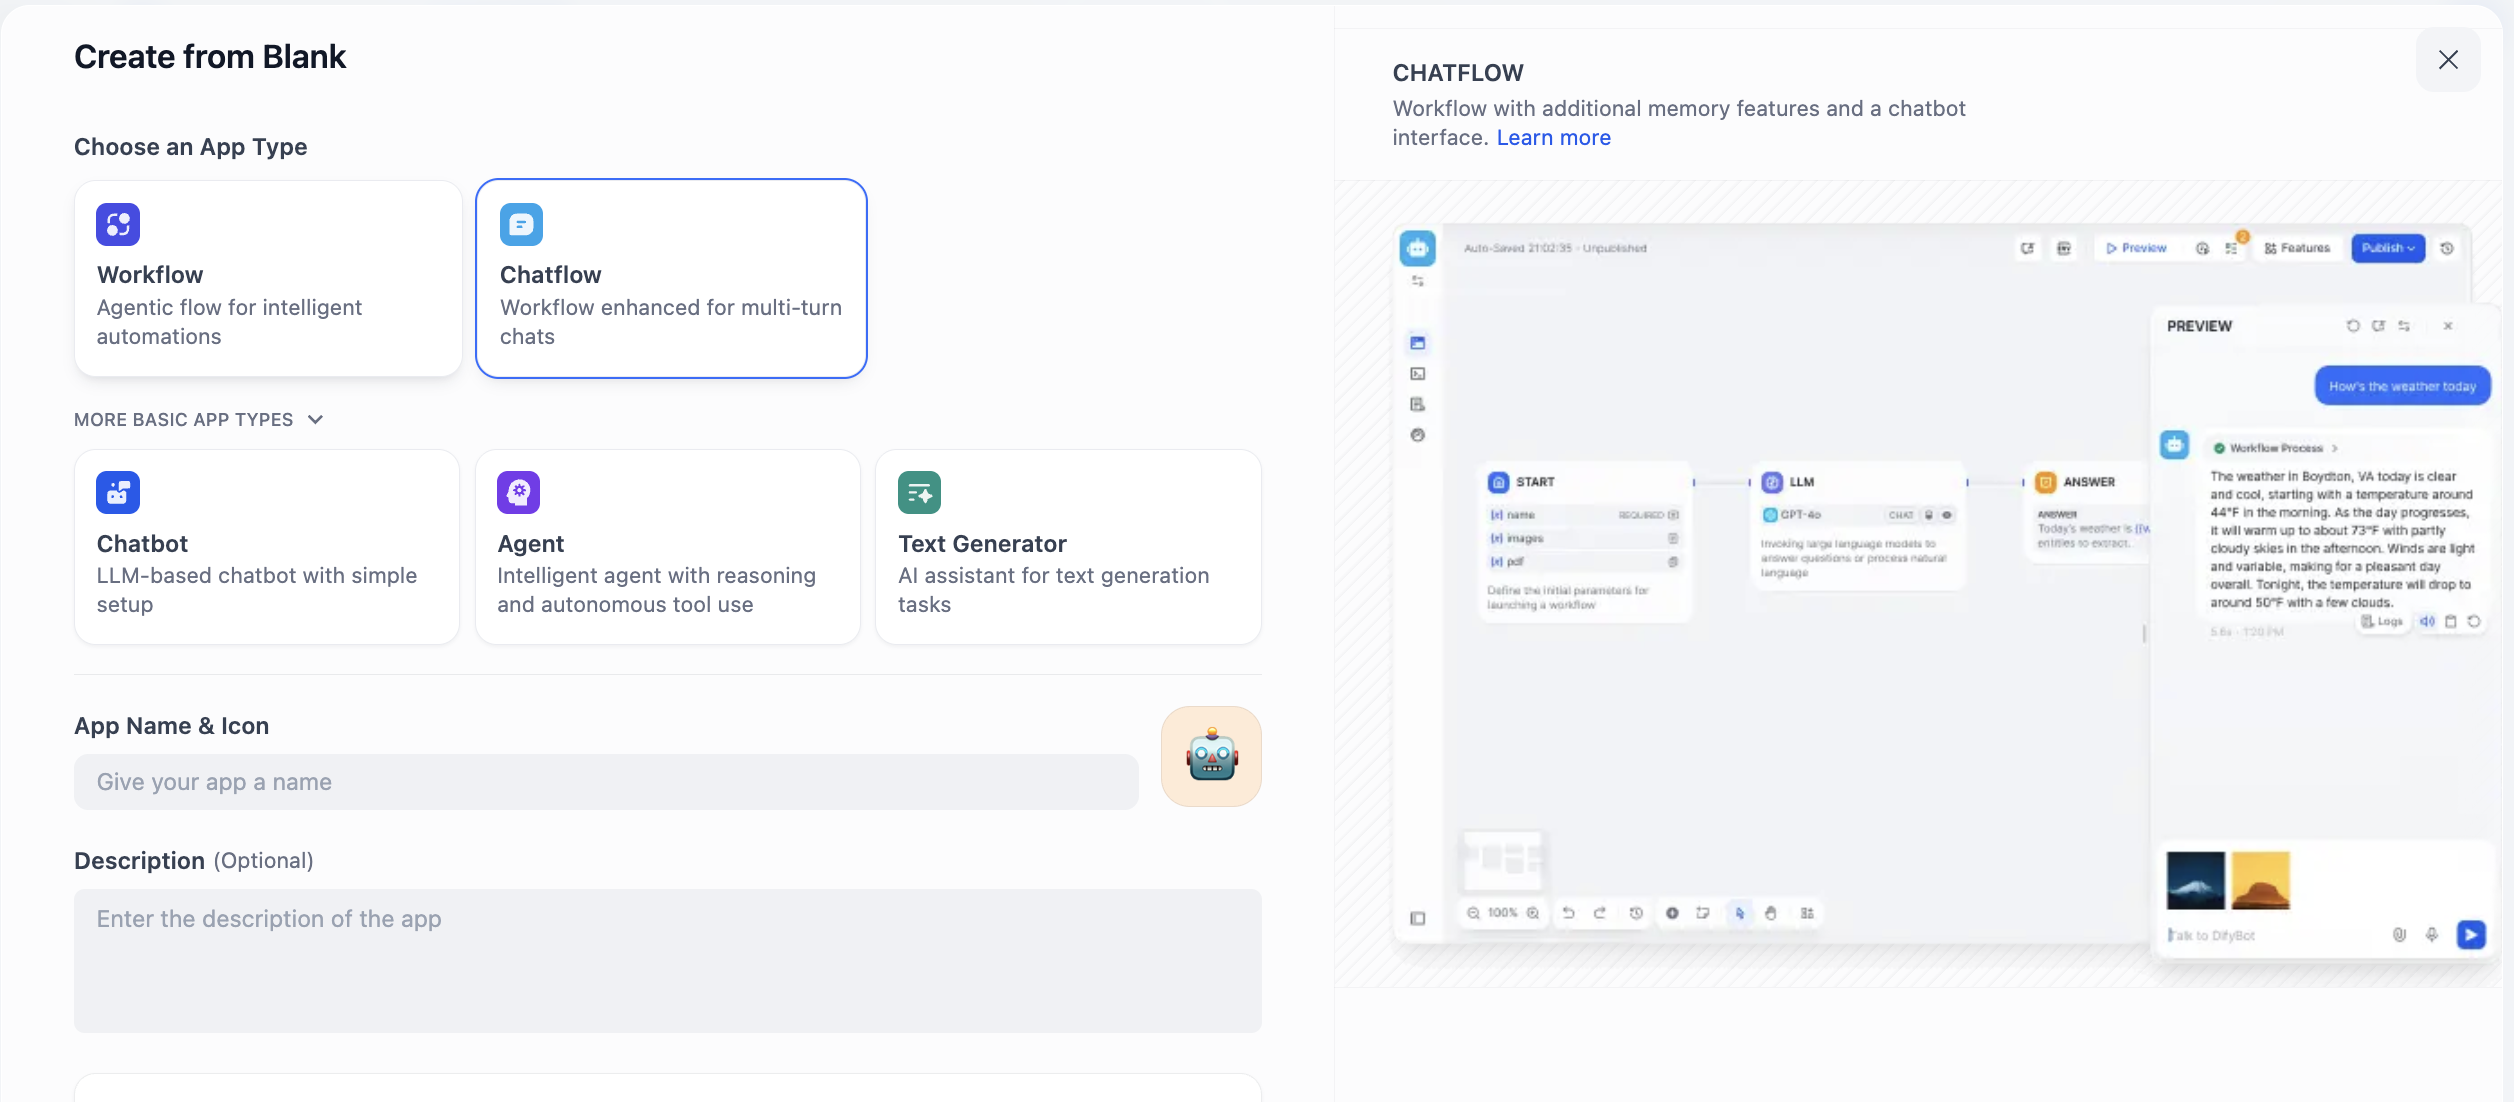Click the Workflow app type icon
This screenshot has height=1102, width=2514.
pyautogui.click(x=118, y=224)
